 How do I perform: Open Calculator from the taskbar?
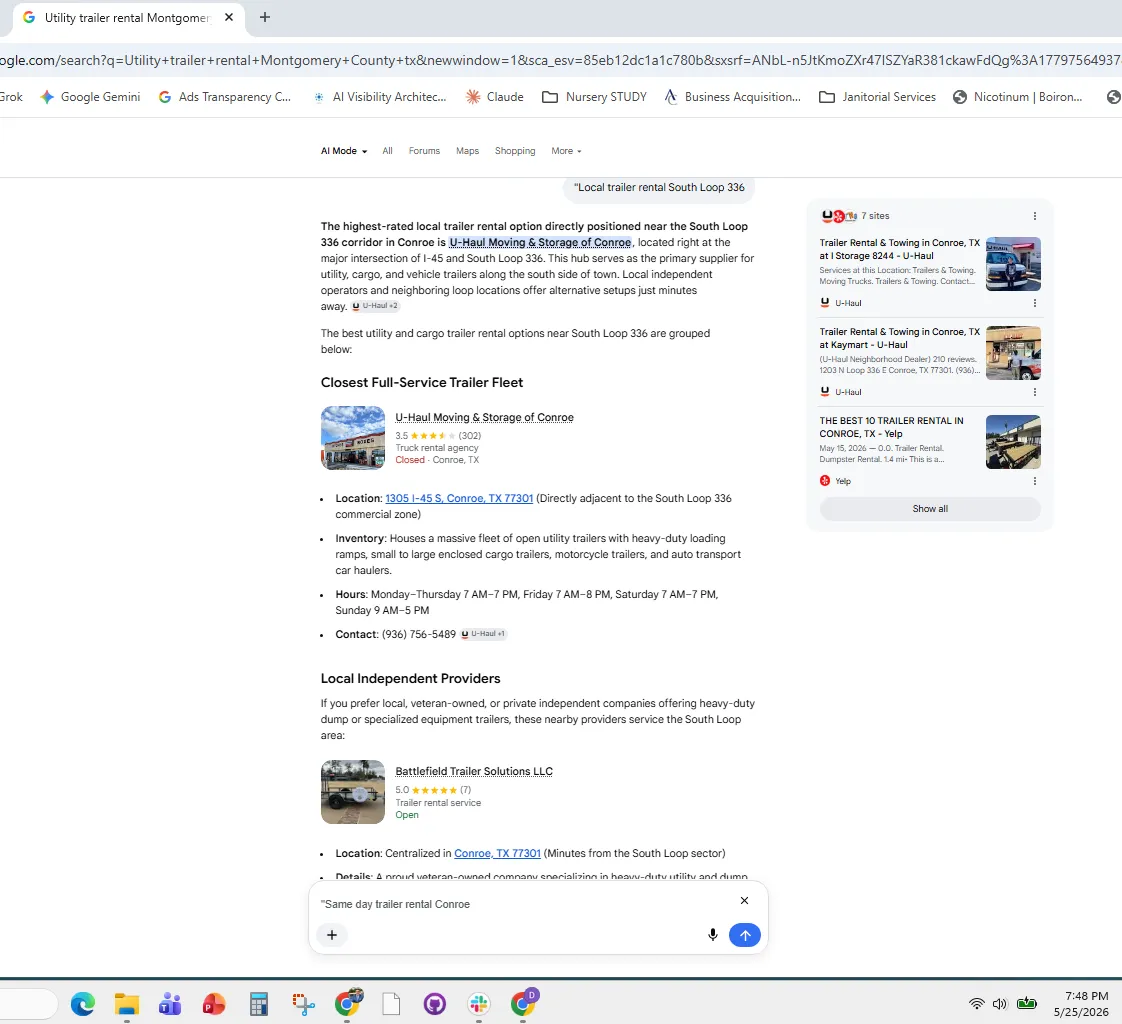(x=258, y=1005)
